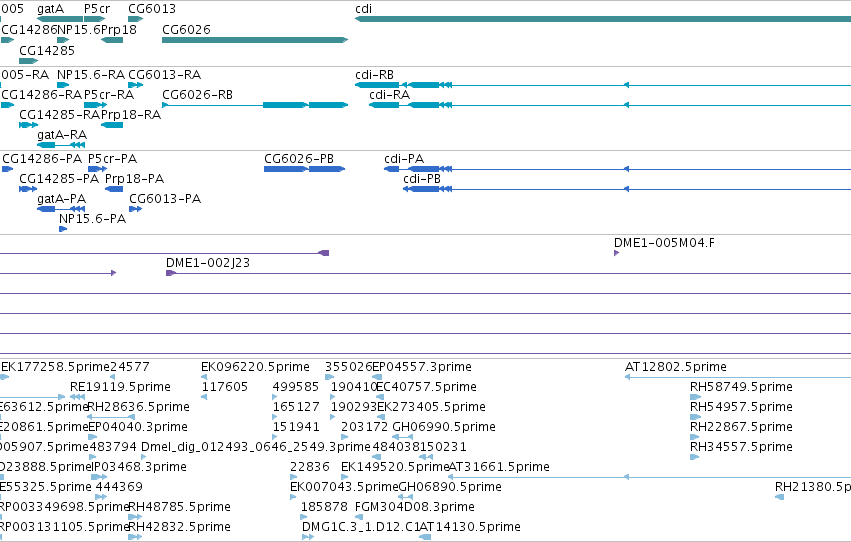Open the EC40757.5prime EST label
The height and width of the screenshot is (542, 851).
(x=427, y=387)
